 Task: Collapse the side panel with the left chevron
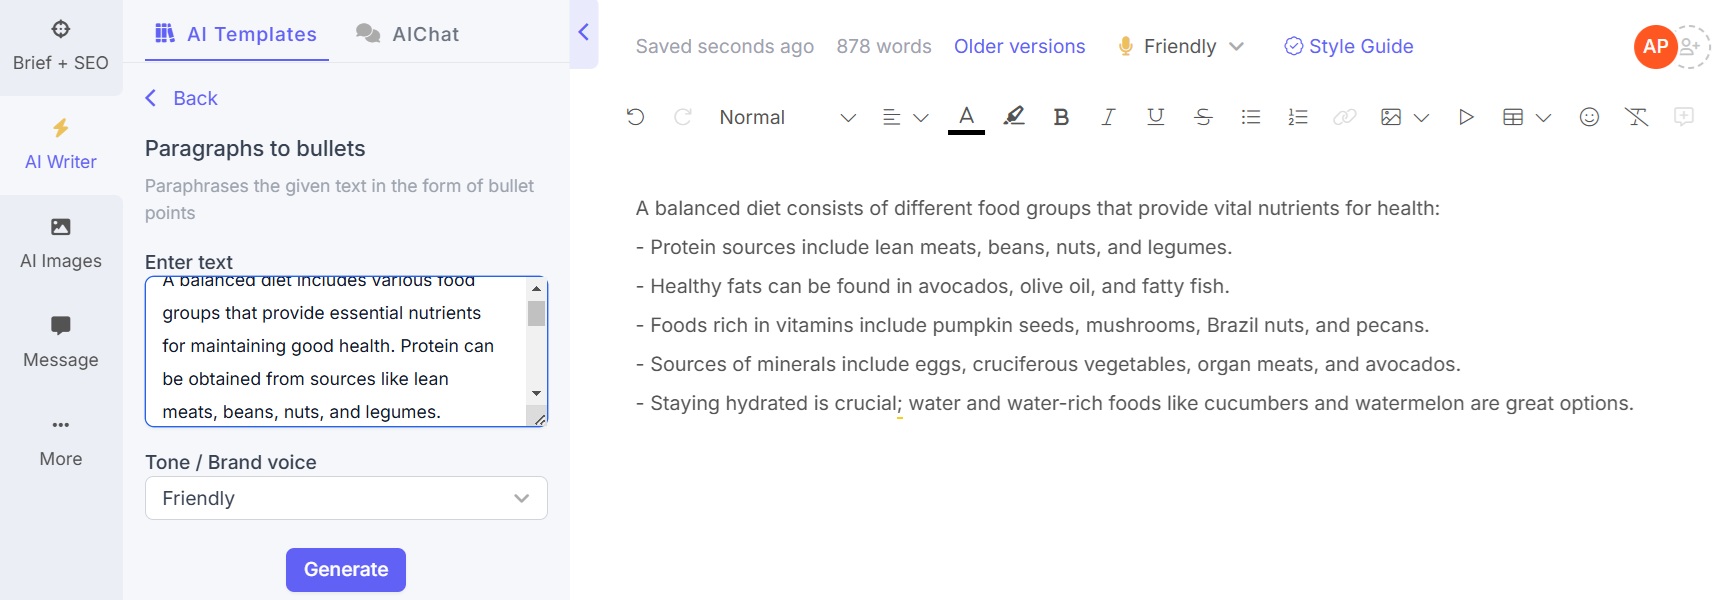coord(584,32)
